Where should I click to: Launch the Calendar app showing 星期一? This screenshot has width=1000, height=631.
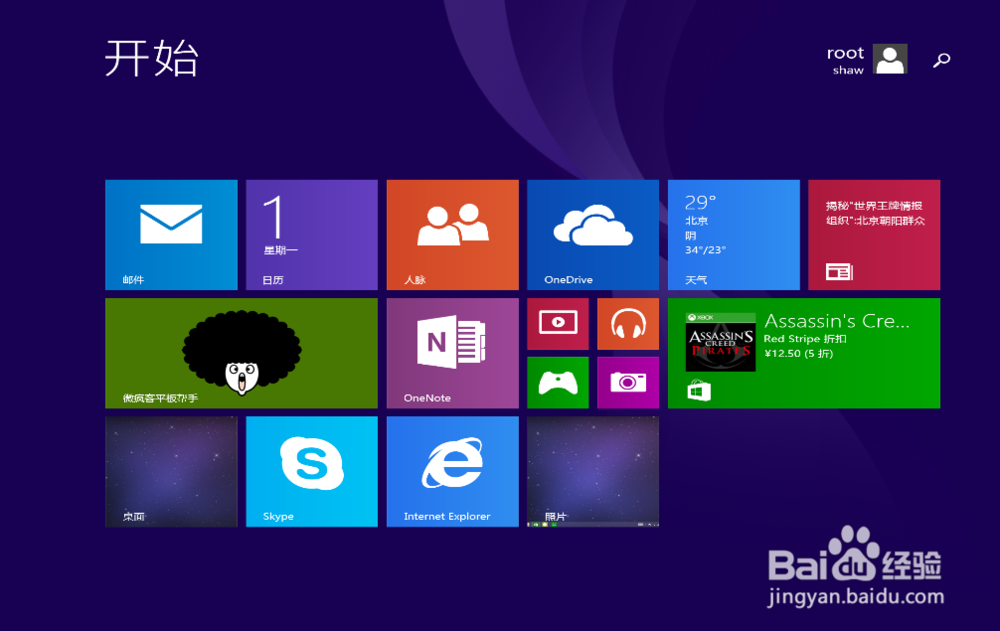pyautogui.click(x=311, y=234)
